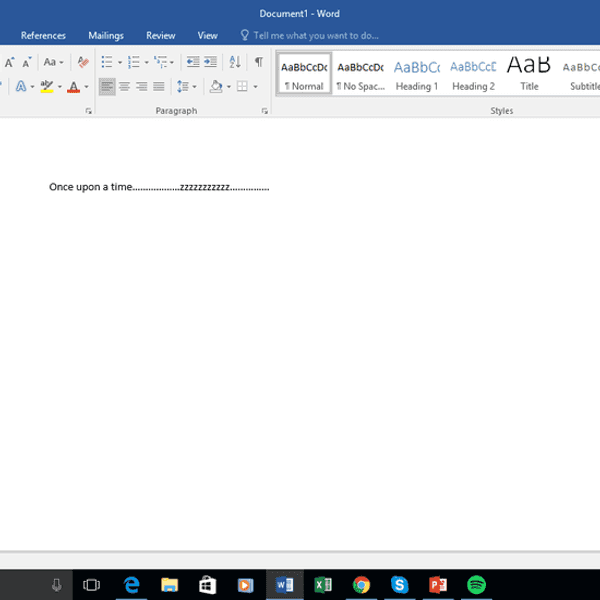Image resolution: width=600 pixels, height=600 pixels.
Task: Open the Borders dropdown arrow
Action: 255,87
